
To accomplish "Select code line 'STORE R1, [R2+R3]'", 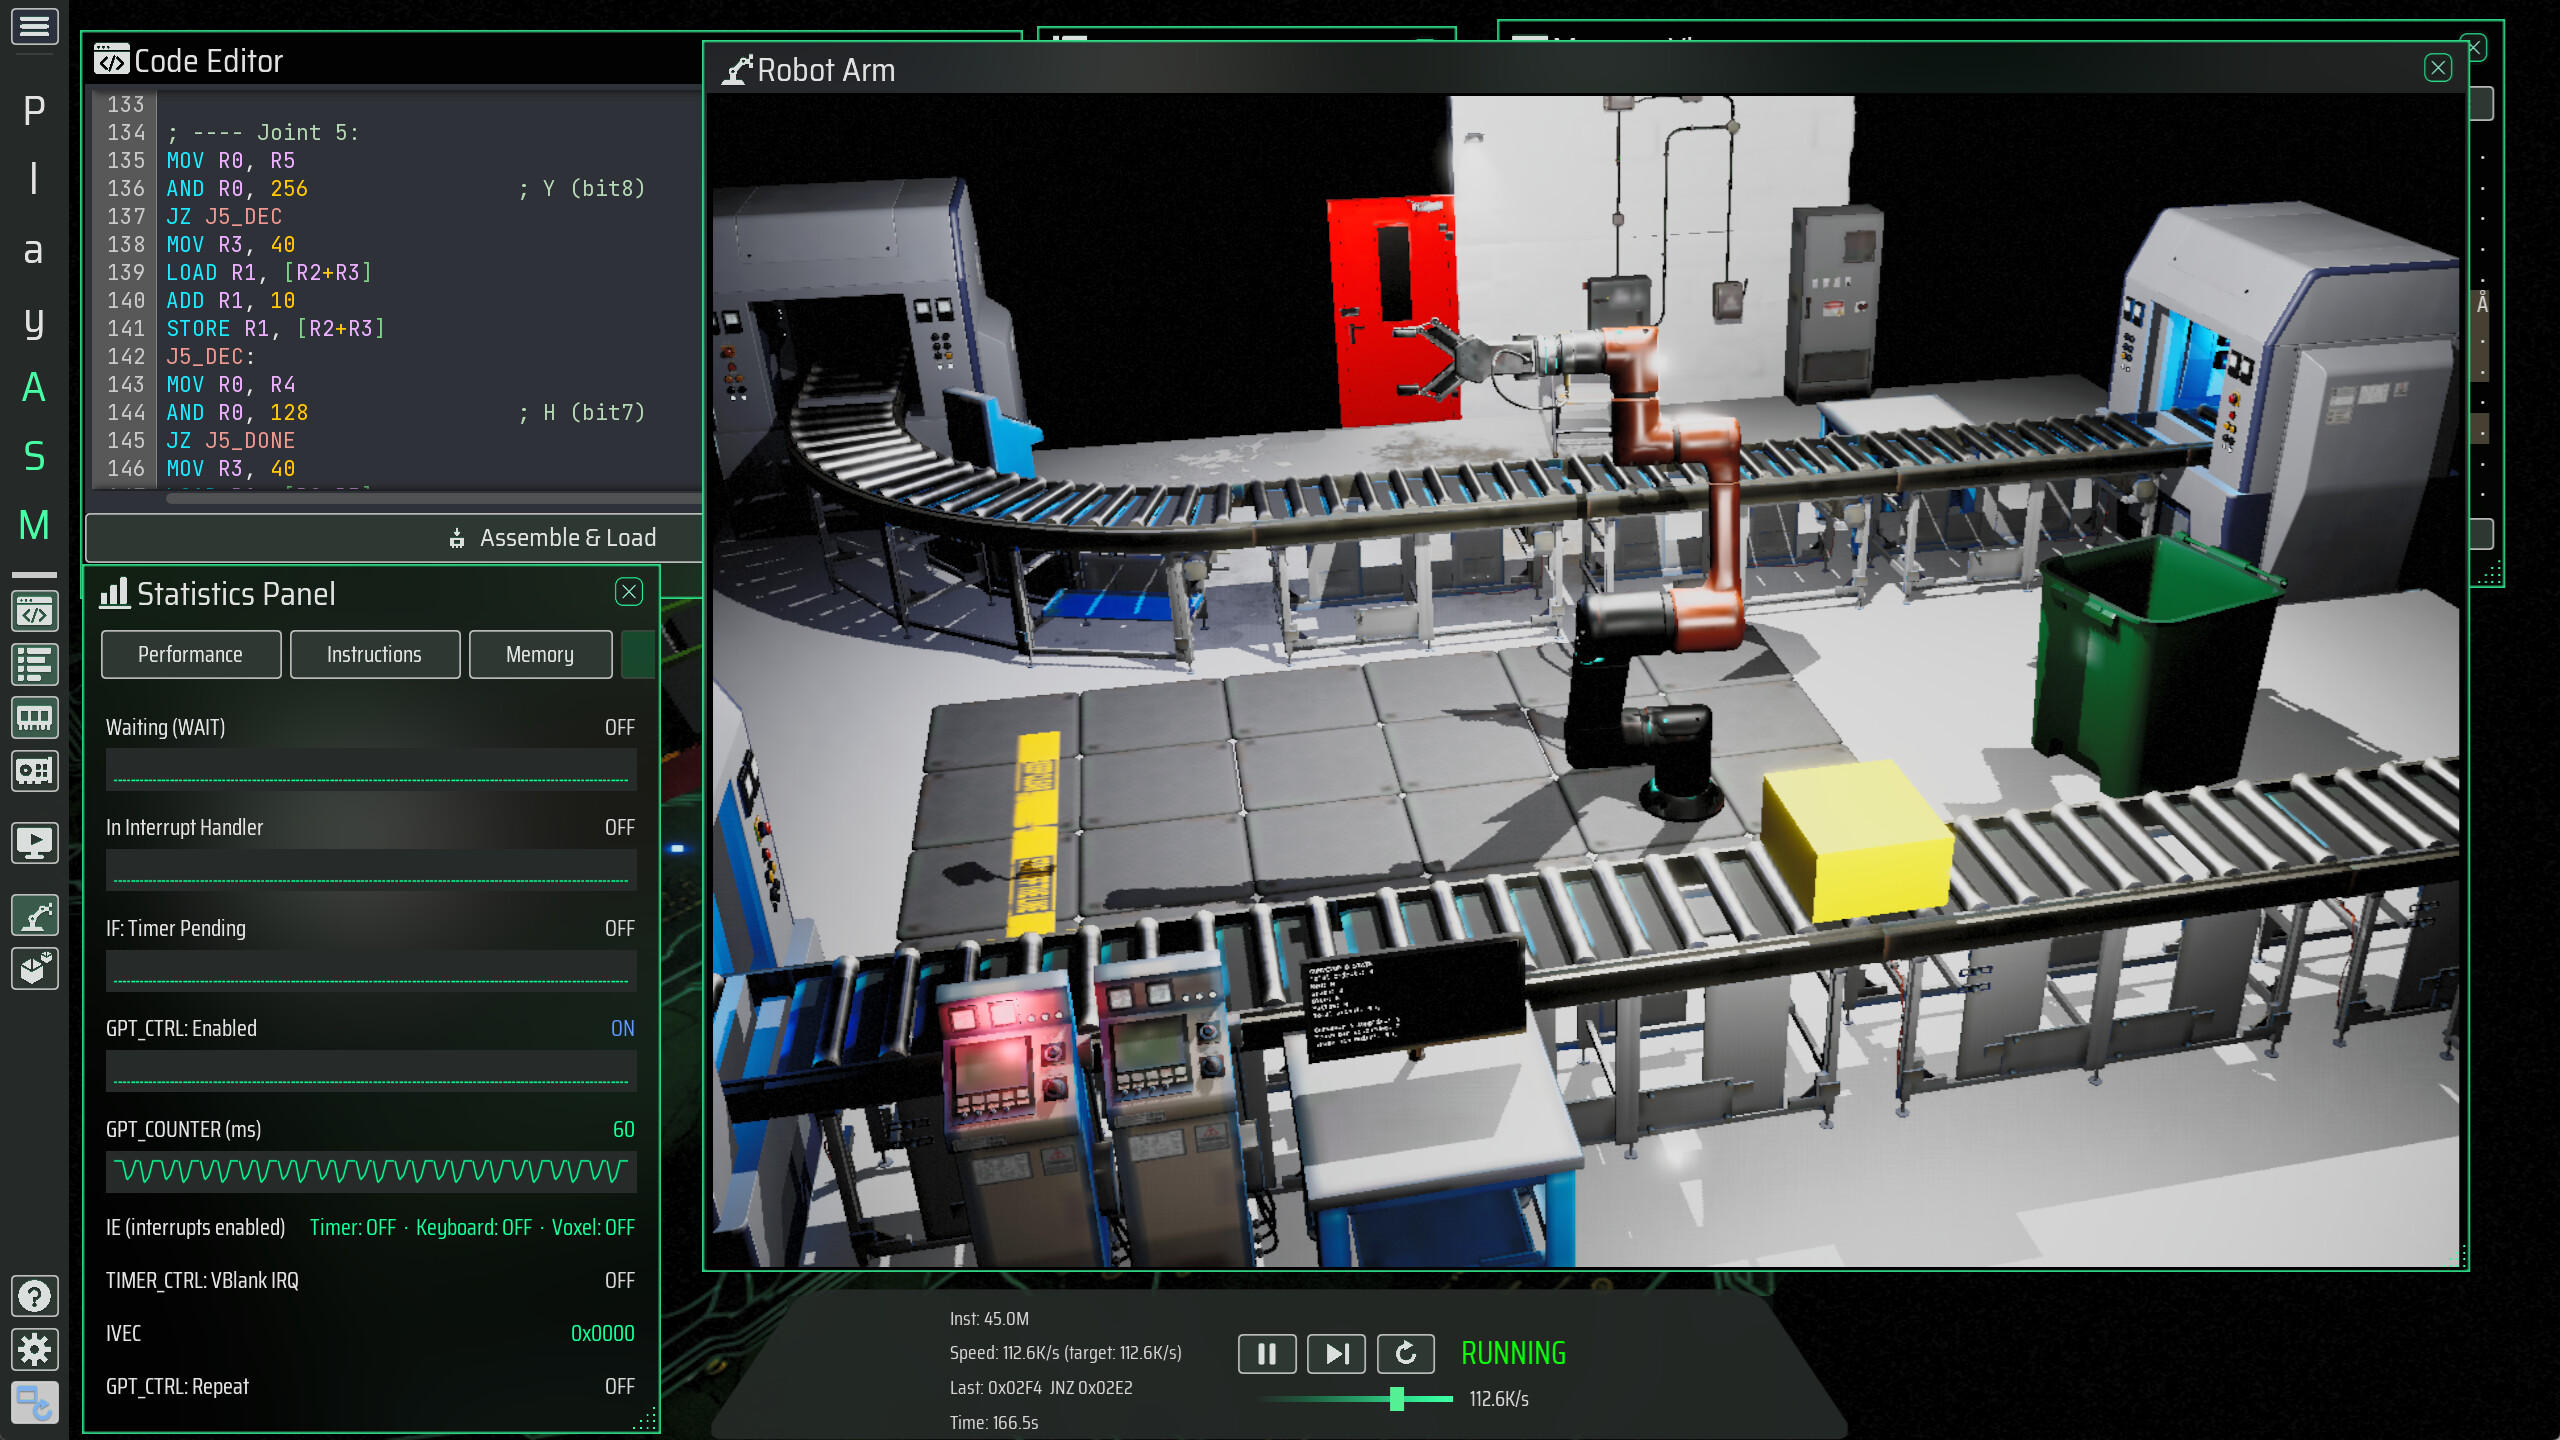I will click(x=275, y=329).
